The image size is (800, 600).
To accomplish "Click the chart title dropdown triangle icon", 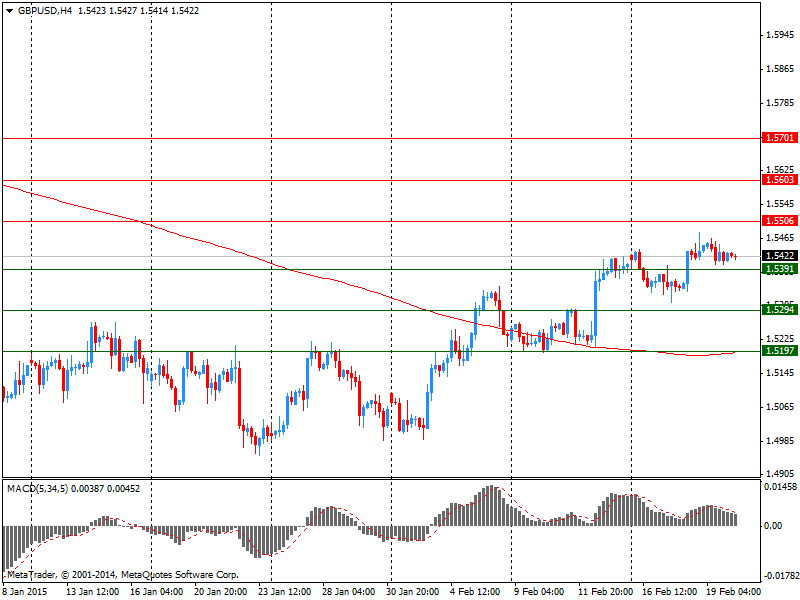I will point(9,11).
